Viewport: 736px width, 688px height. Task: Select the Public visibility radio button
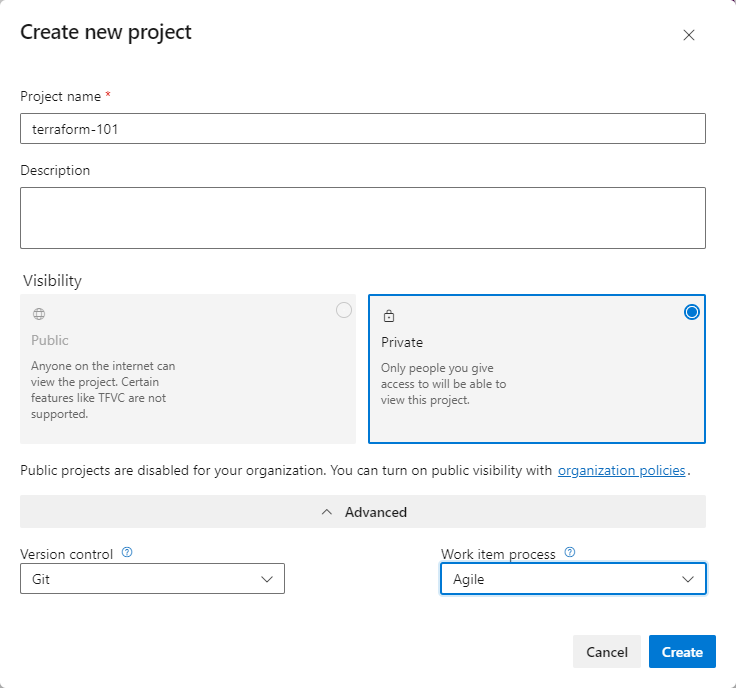(344, 310)
